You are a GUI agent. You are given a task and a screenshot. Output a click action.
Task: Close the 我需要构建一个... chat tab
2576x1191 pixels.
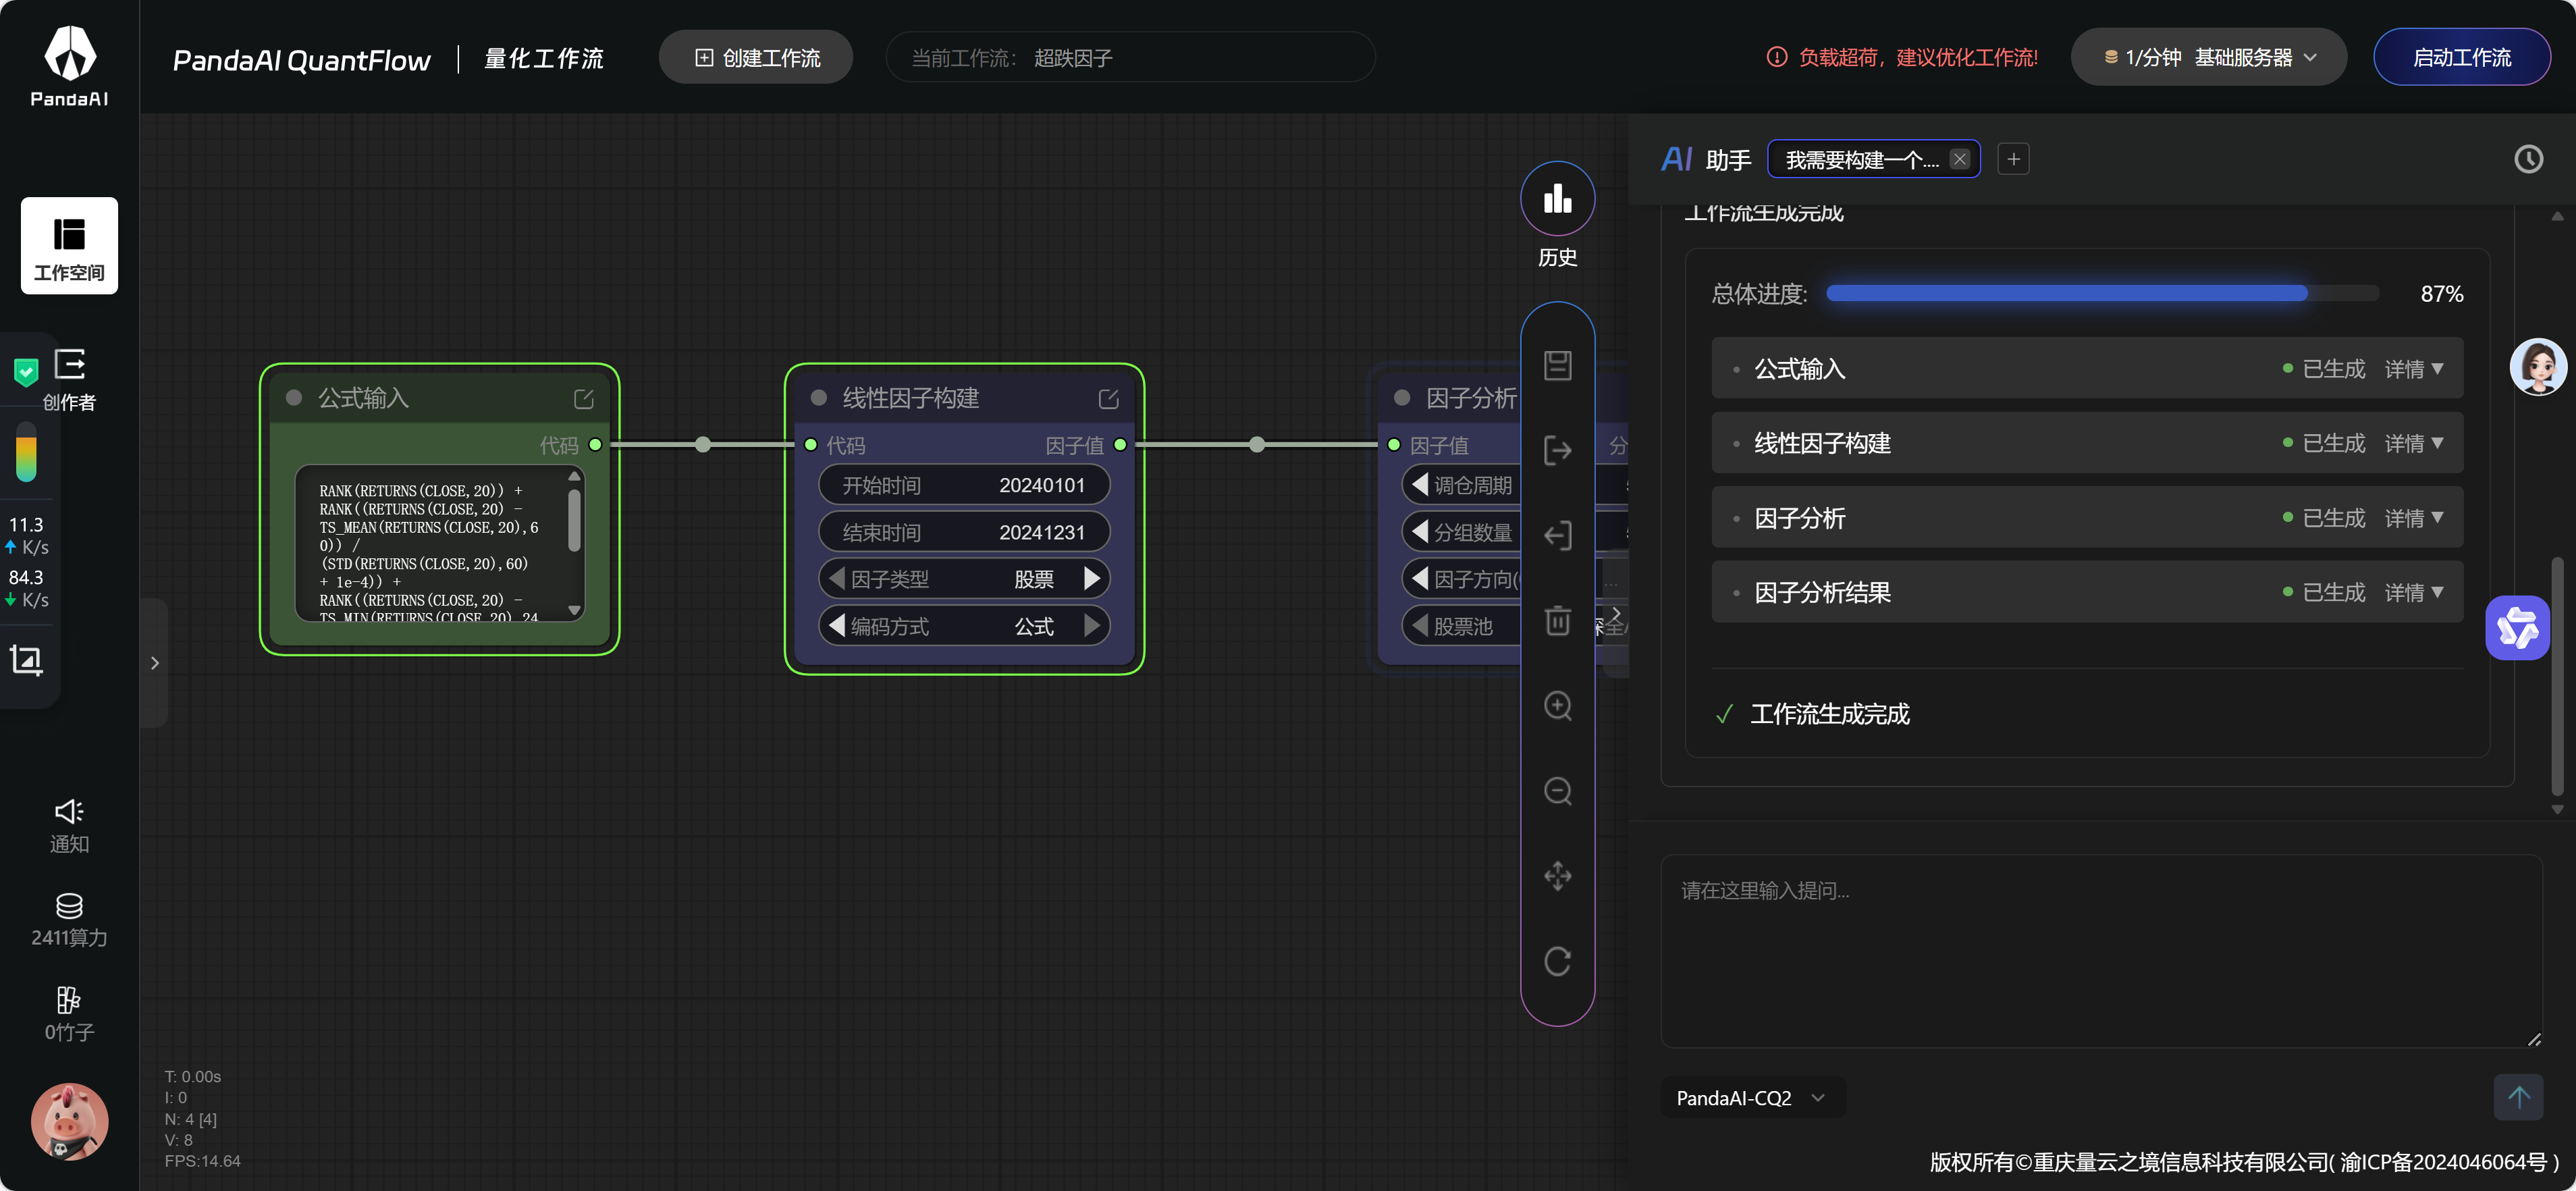[x=1959, y=159]
